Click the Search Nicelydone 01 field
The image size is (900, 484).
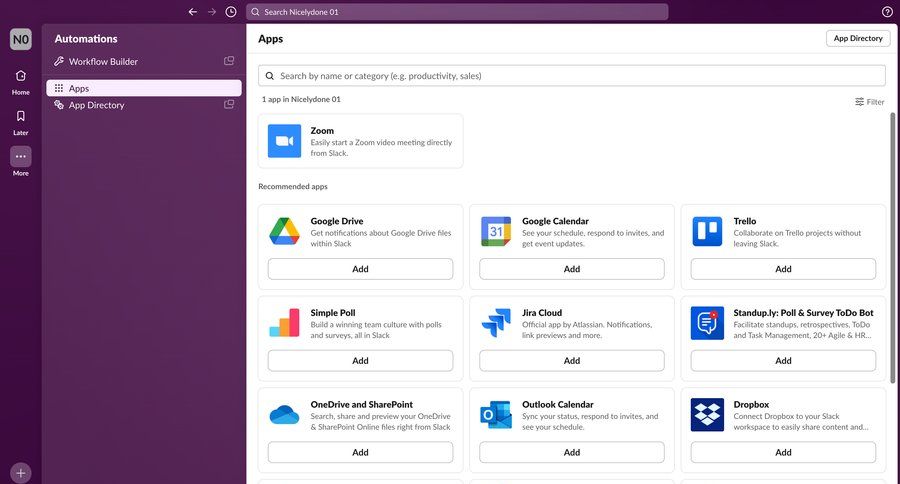pyautogui.click(x=457, y=11)
